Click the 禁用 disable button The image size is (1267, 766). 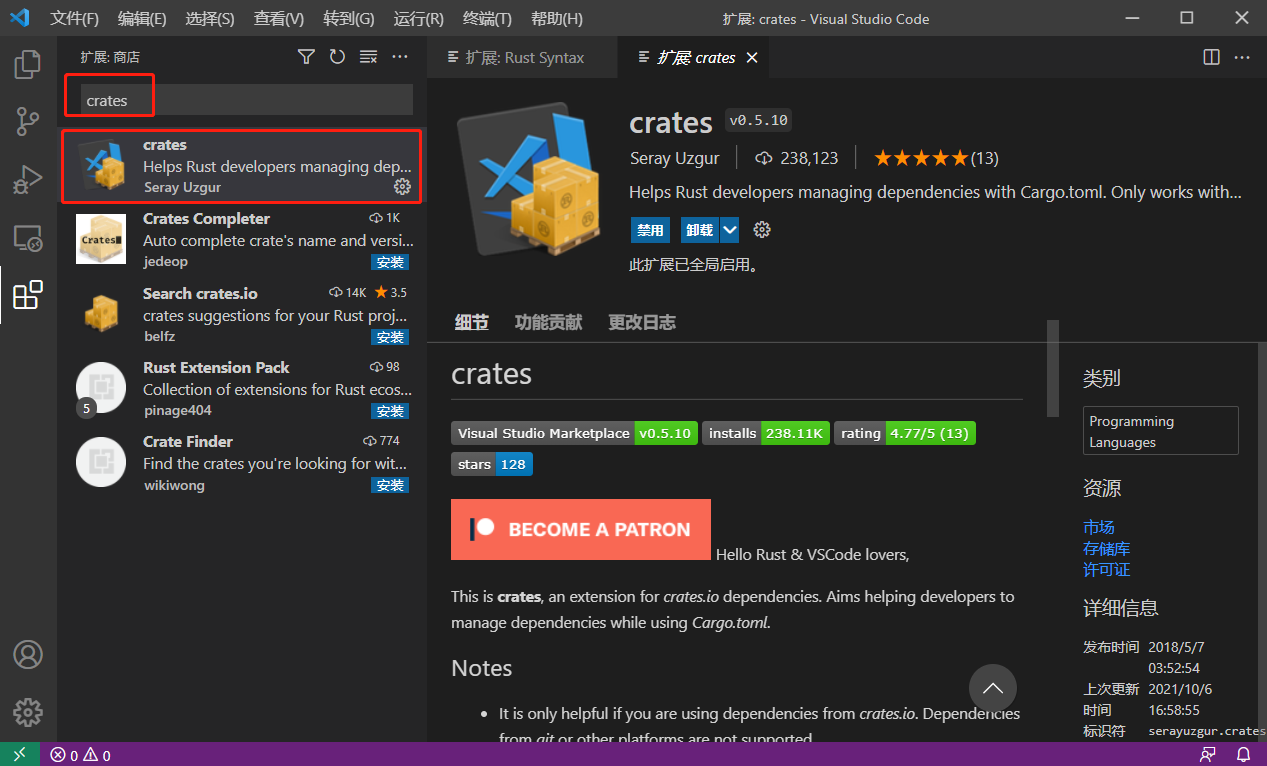[x=650, y=230]
